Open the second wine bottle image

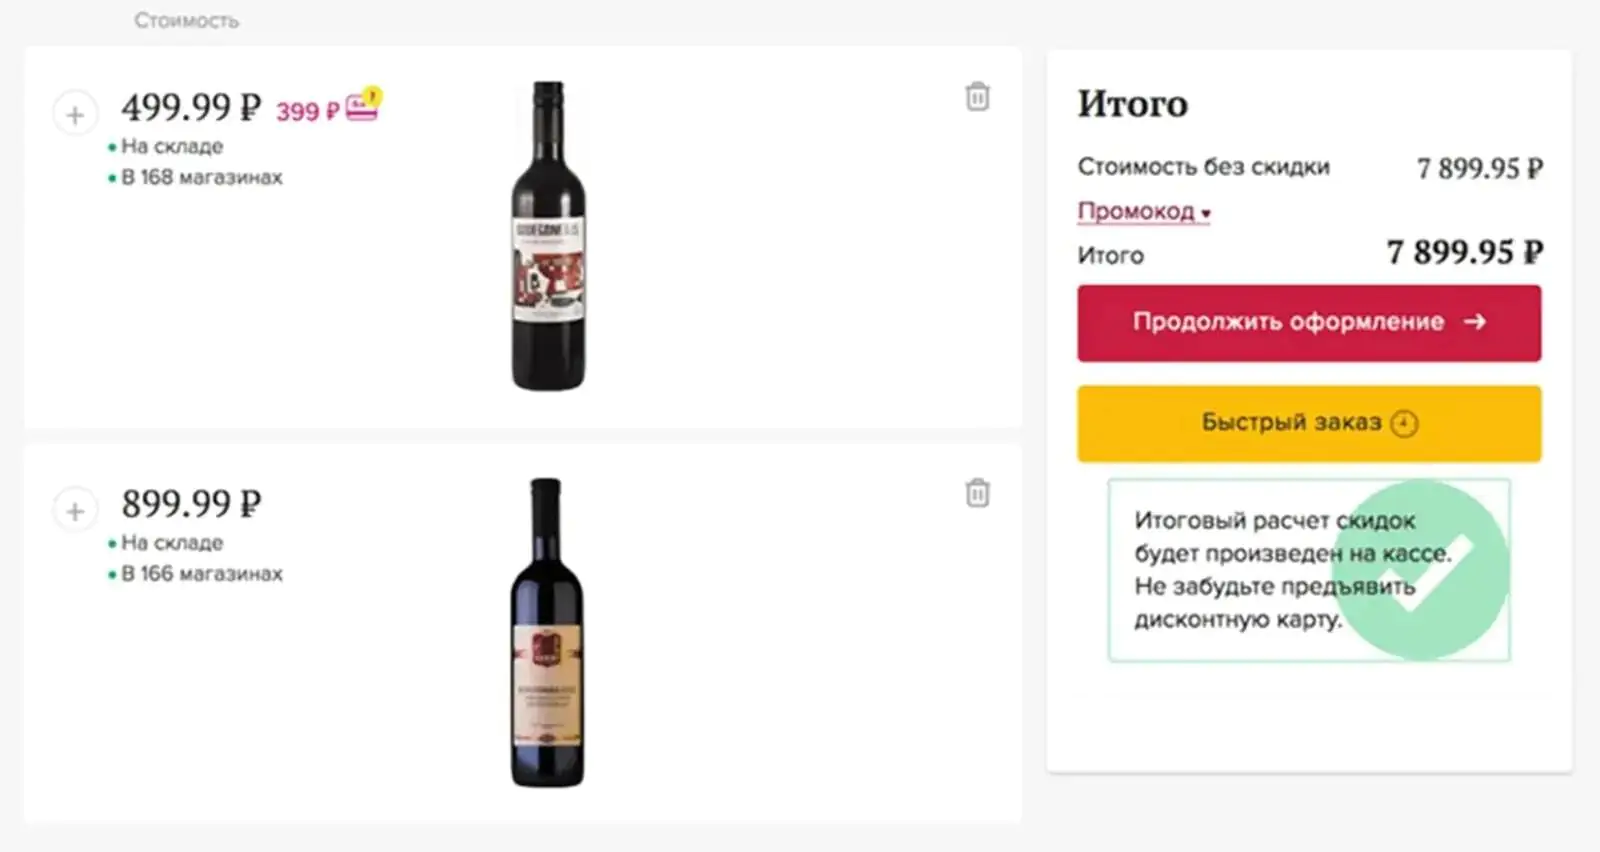(546, 632)
